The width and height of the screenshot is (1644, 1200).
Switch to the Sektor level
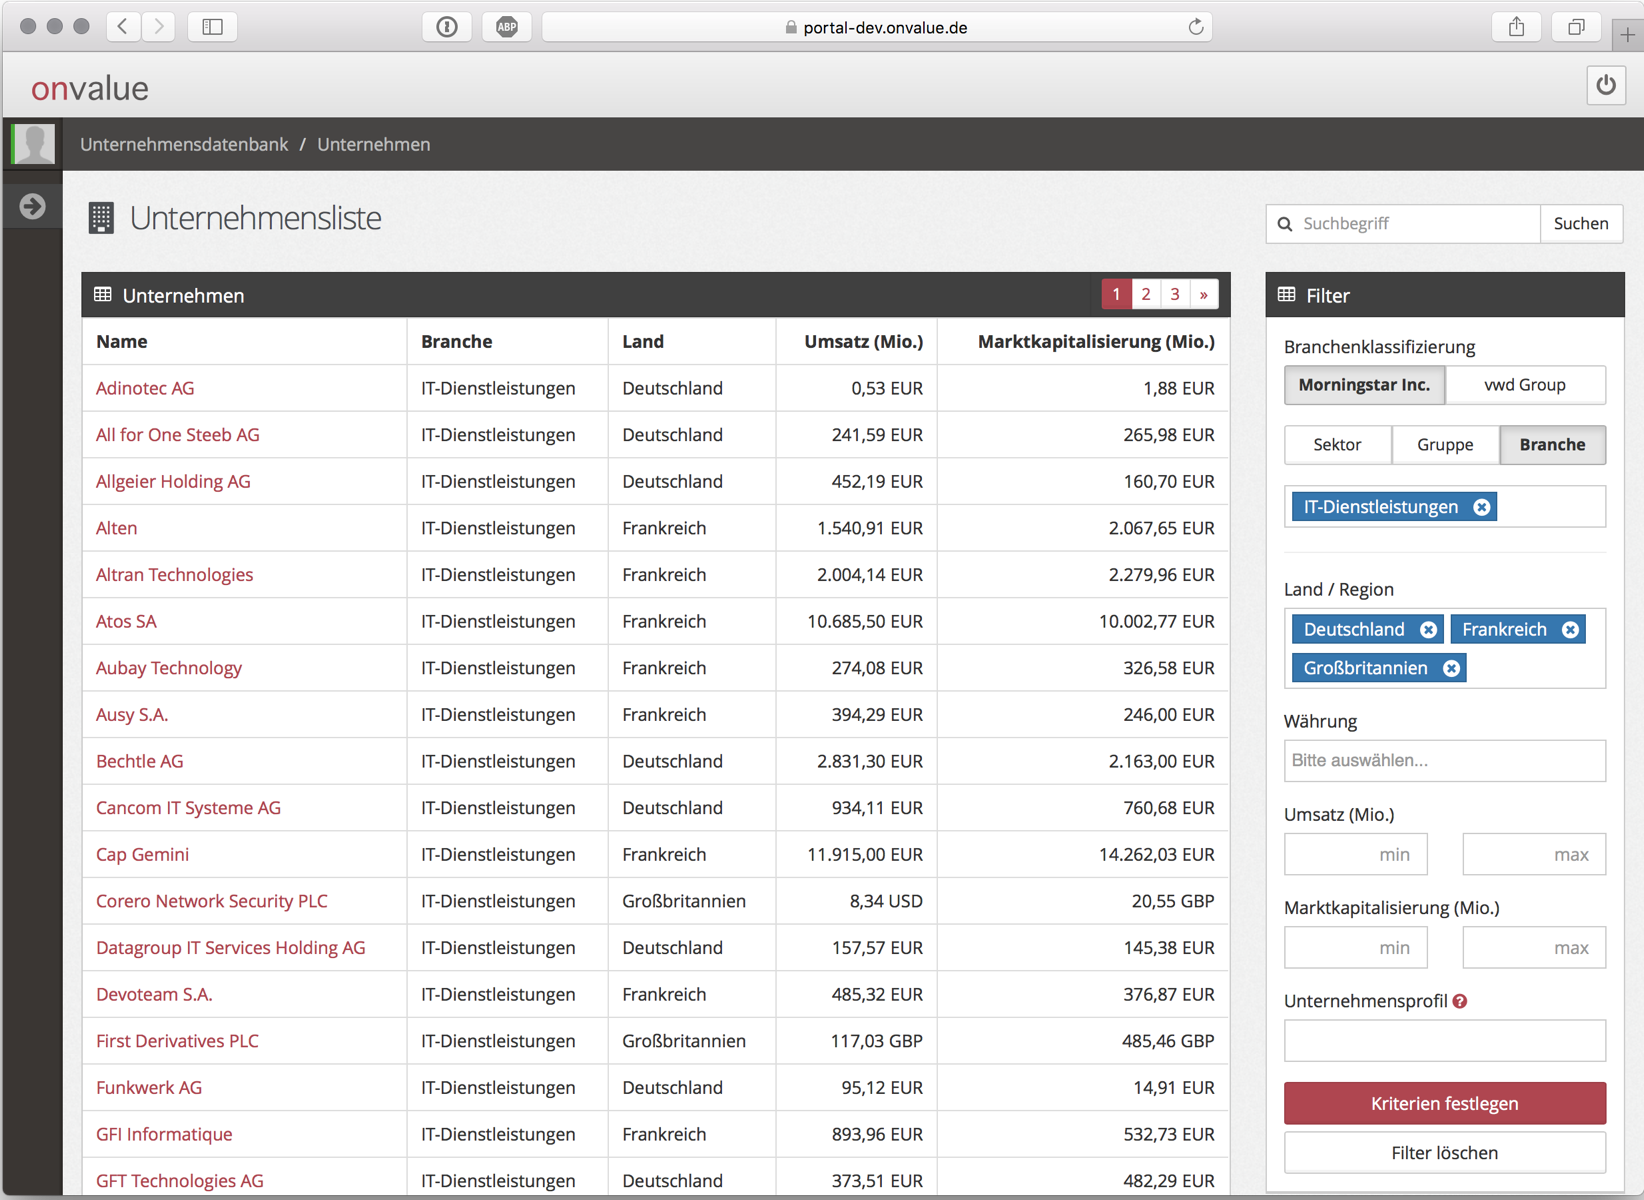1337,445
